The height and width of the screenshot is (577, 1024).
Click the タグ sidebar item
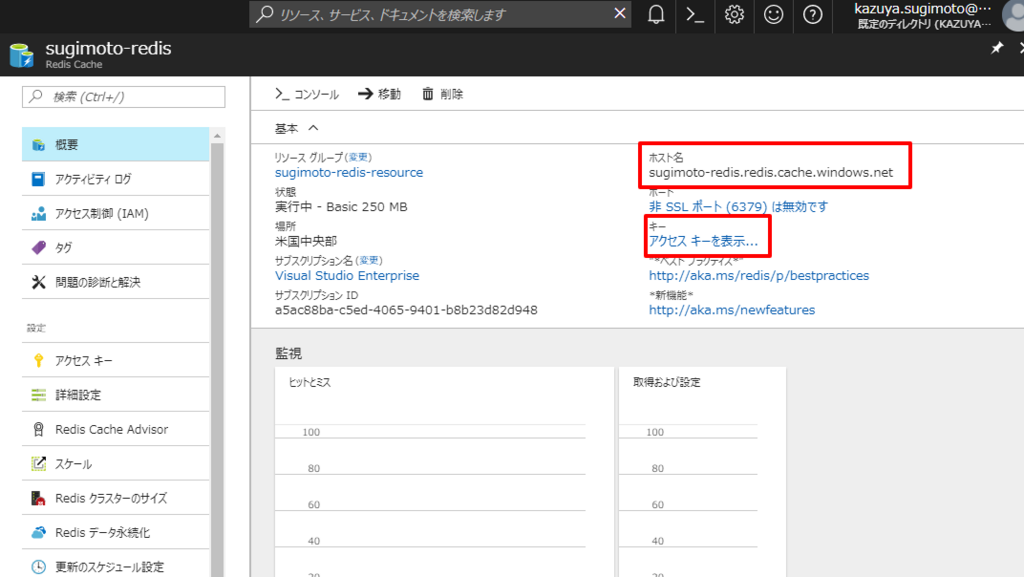coord(62,247)
